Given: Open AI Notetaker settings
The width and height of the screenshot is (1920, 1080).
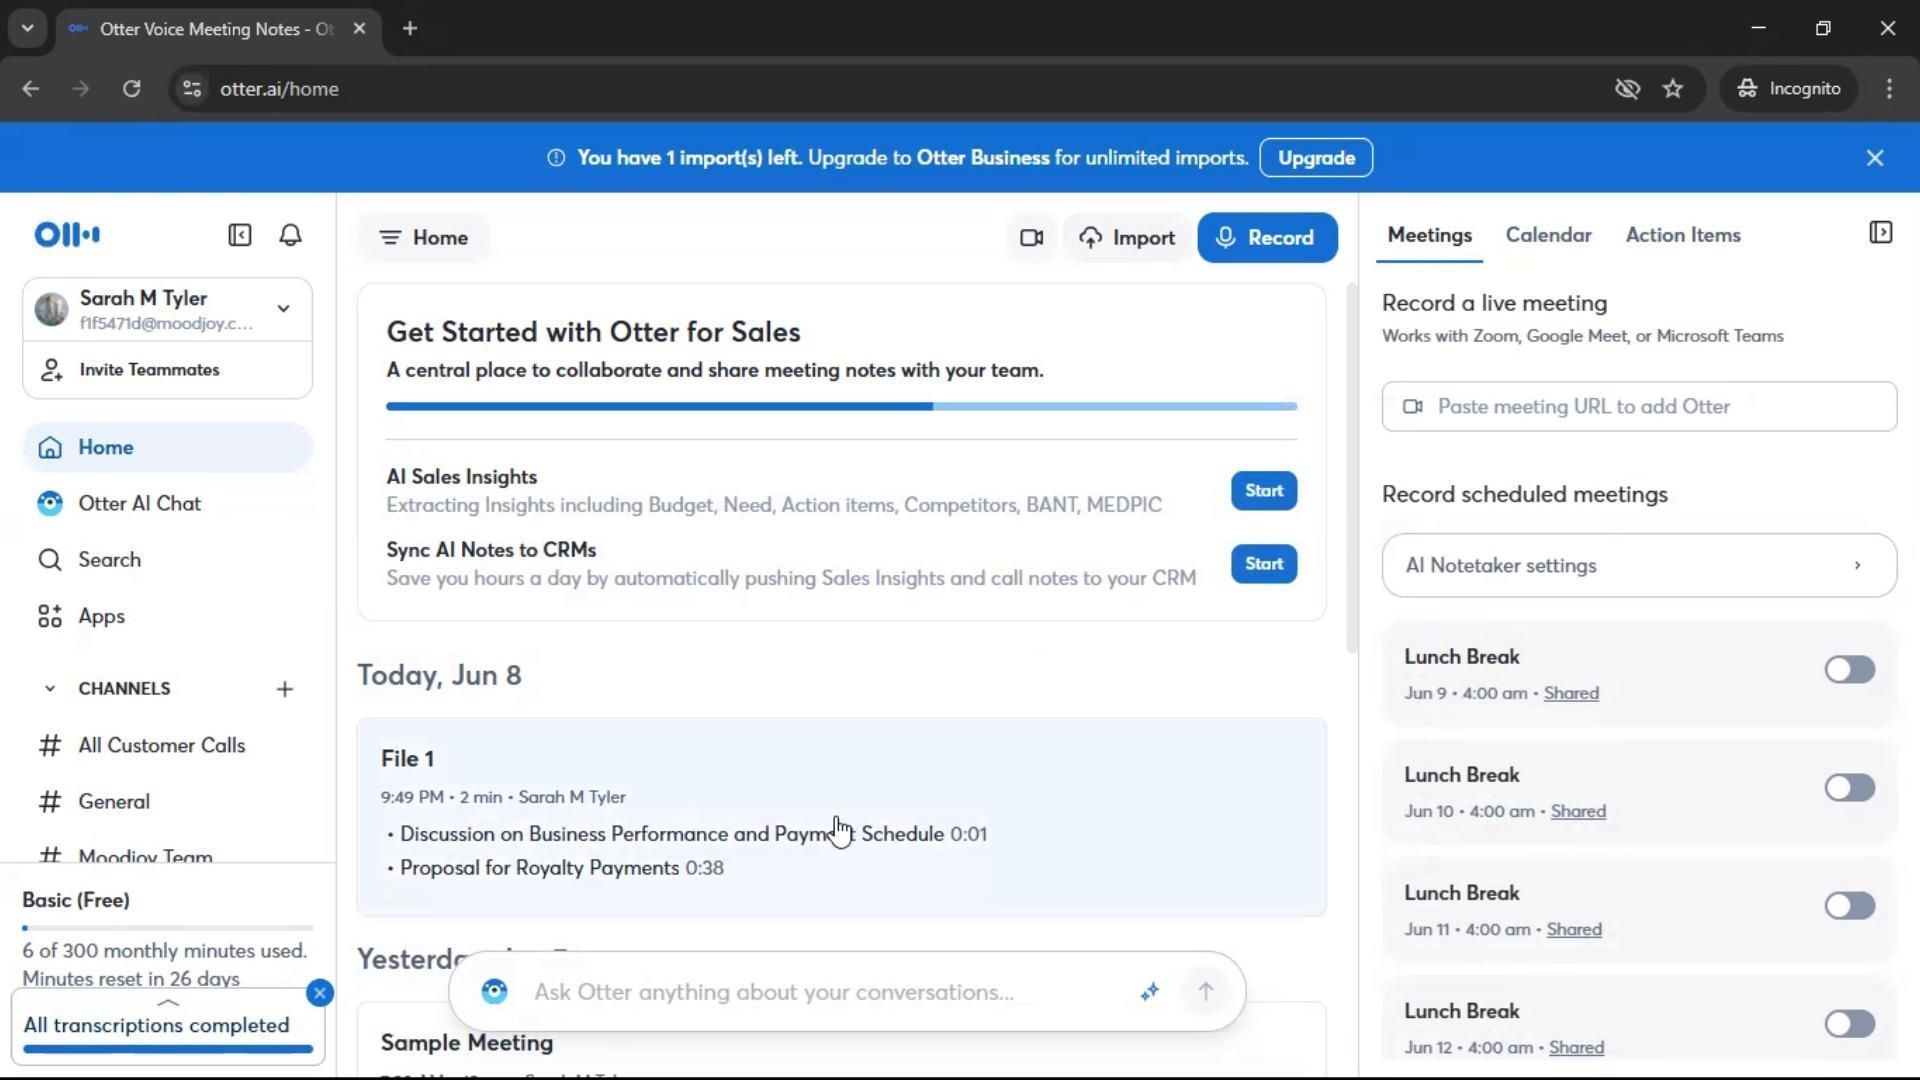Looking at the screenshot, I should [x=1638, y=566].
